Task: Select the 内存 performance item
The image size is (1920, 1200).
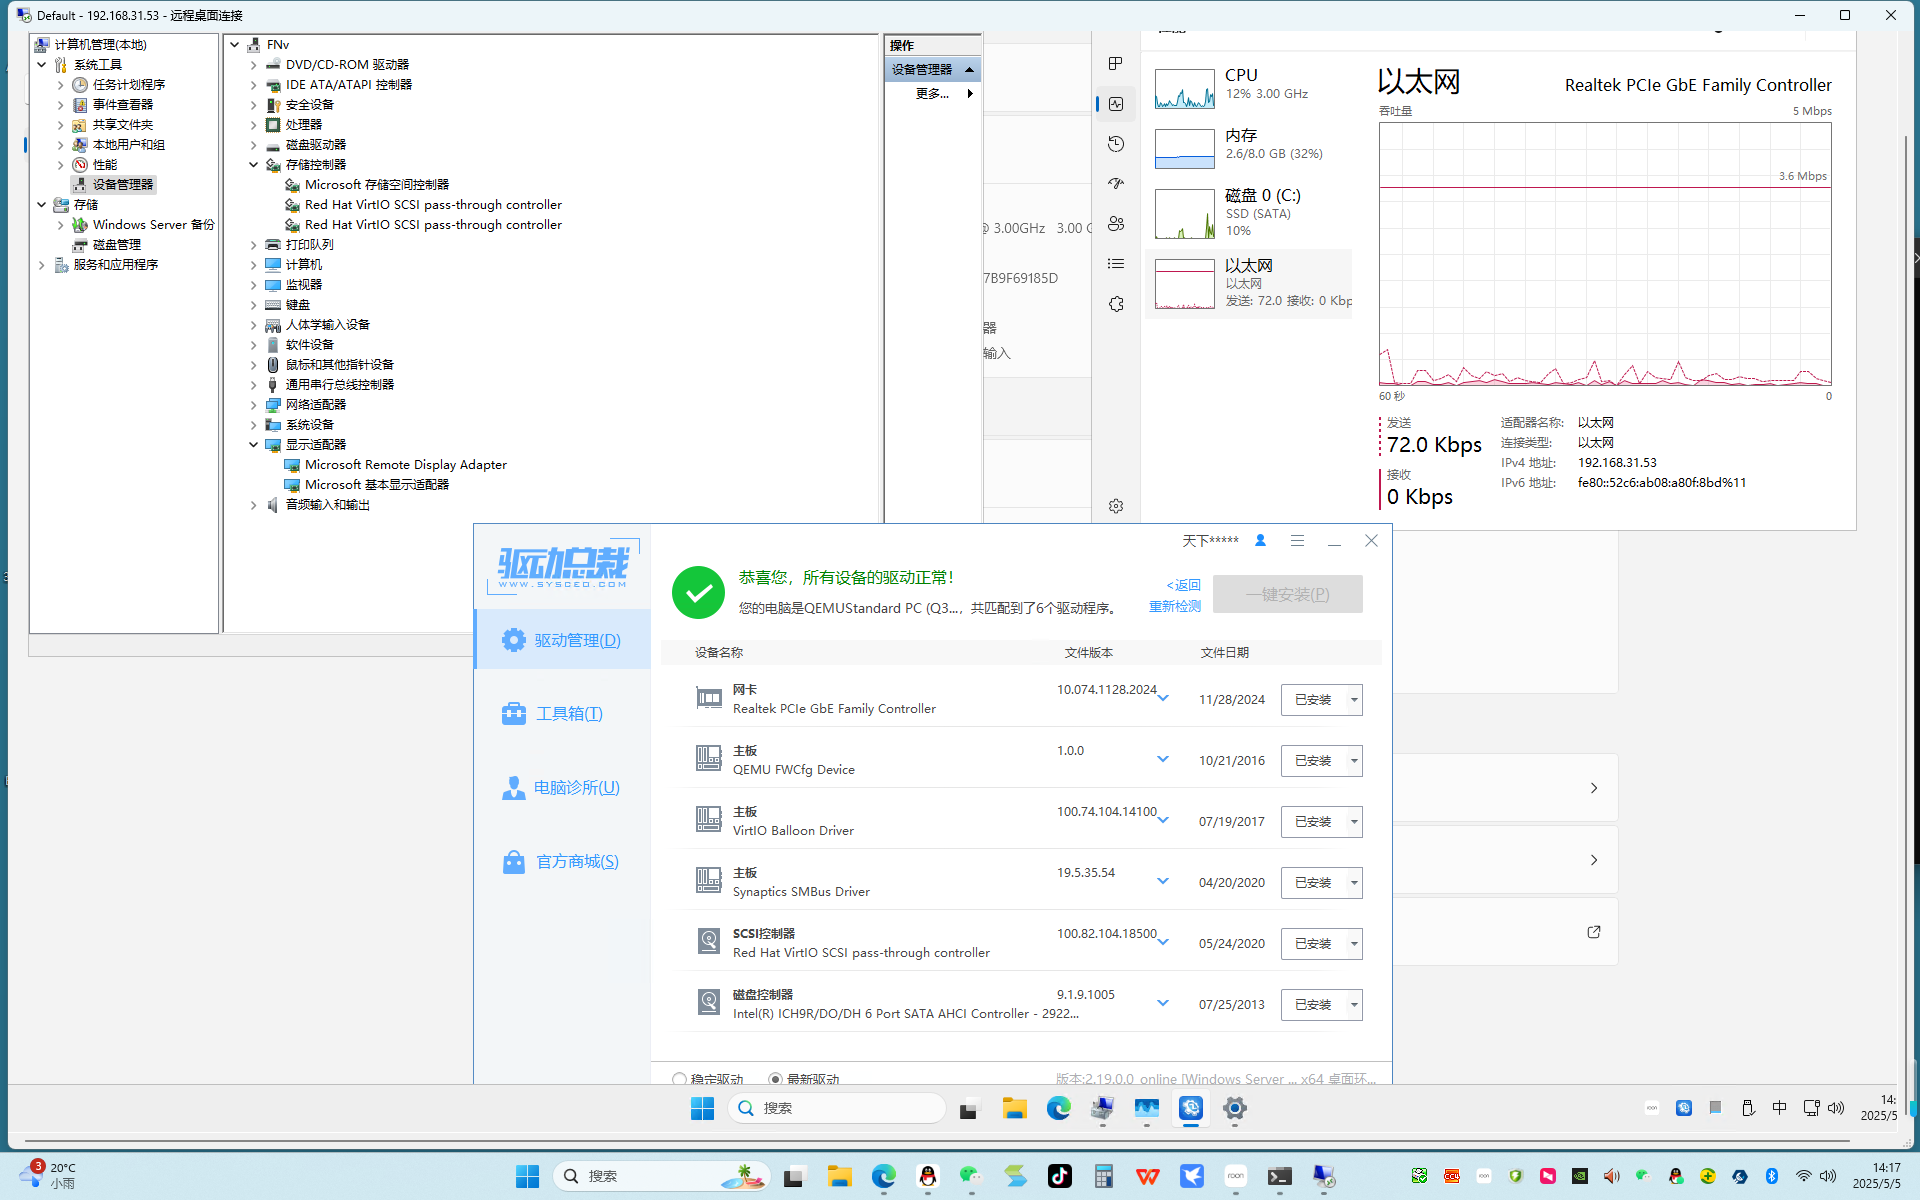Action: click(1248, 148)
